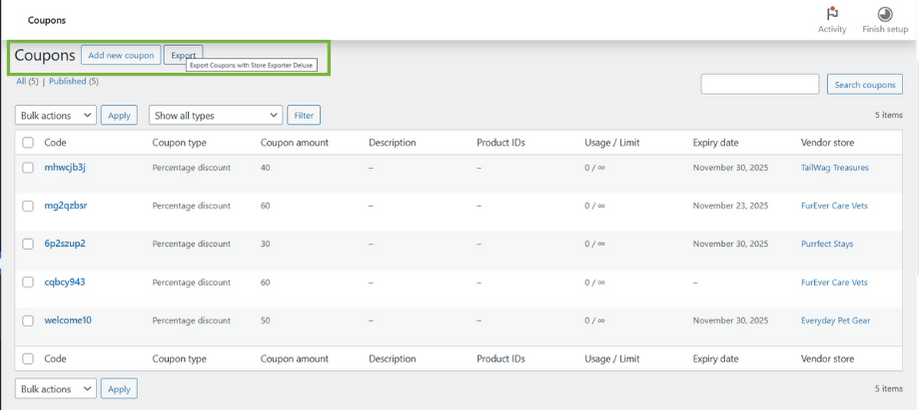Select the All (5) coupons view
The height and width of the screenshot is (410, 919).
pos(26,81)
